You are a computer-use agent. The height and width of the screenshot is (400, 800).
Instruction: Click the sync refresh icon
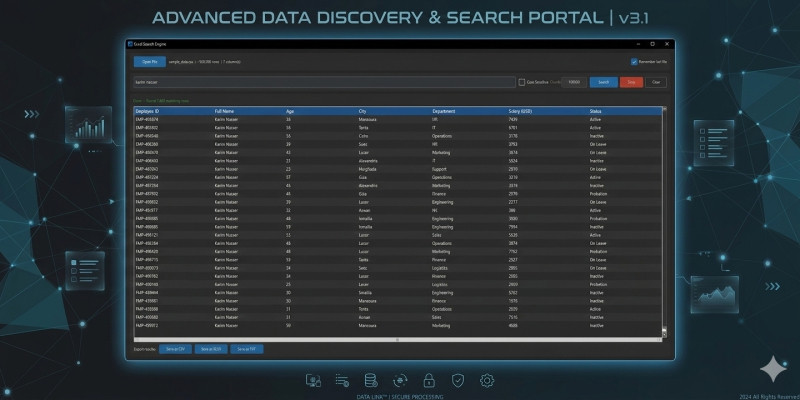click(400, 380)
